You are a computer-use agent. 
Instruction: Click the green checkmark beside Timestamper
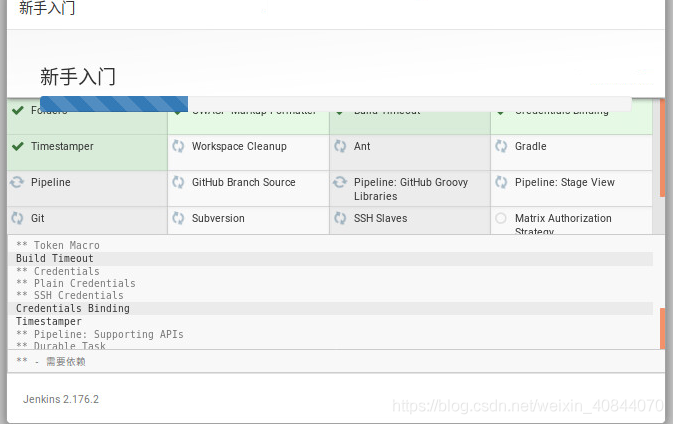coord(17,146)
